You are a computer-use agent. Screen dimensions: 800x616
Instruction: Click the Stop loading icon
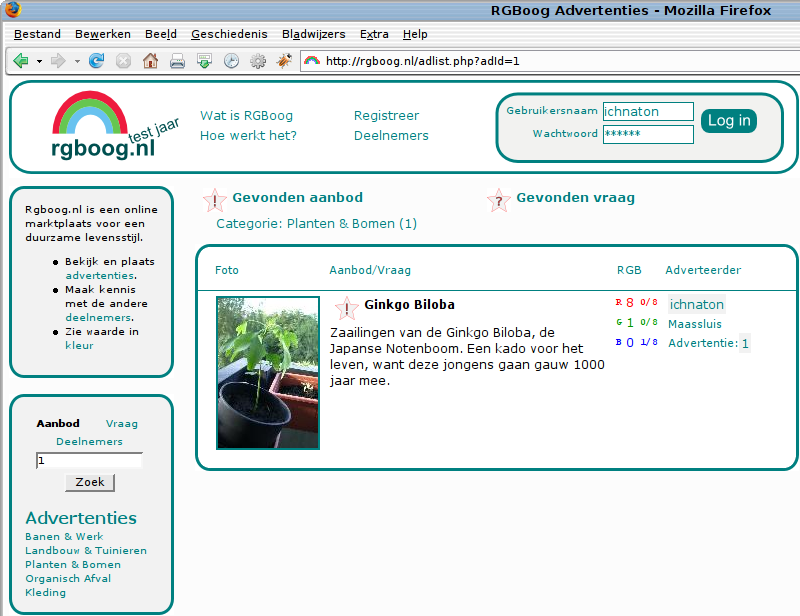tap(123, 61)
